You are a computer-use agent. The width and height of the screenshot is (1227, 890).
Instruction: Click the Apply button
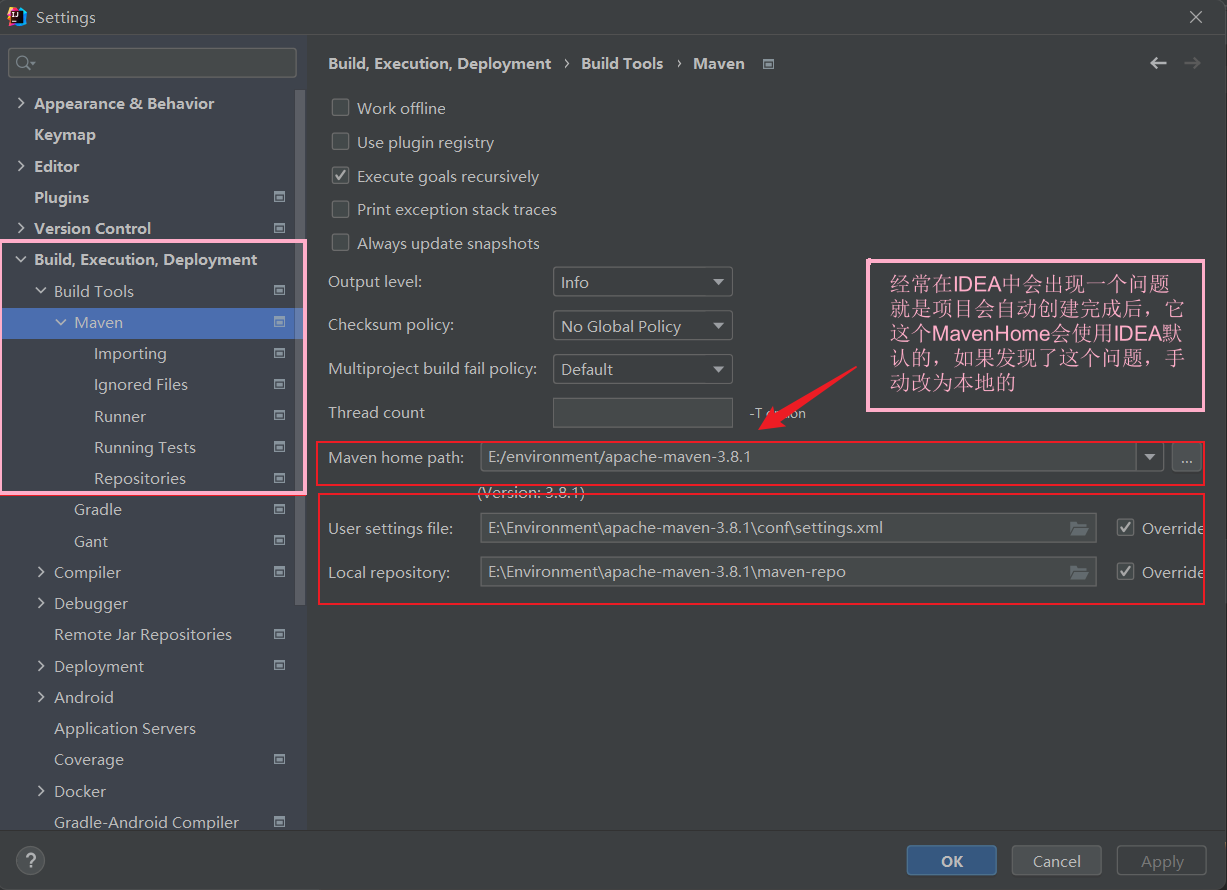(x=1162, y=861)
